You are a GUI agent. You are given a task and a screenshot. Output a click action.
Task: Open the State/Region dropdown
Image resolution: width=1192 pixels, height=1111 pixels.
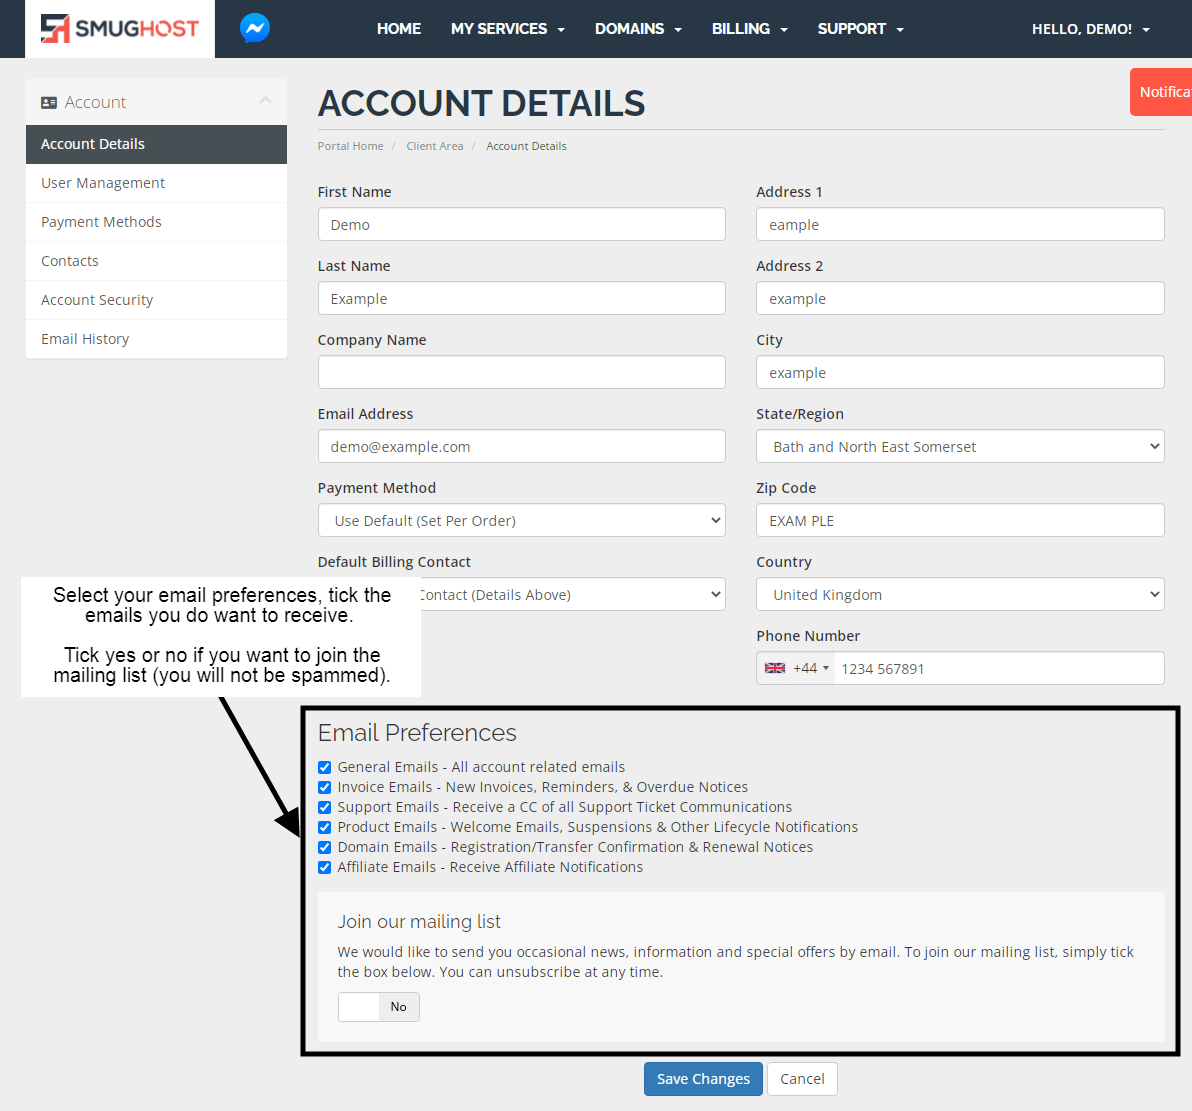pyautogui.click(x=959, y=447)
